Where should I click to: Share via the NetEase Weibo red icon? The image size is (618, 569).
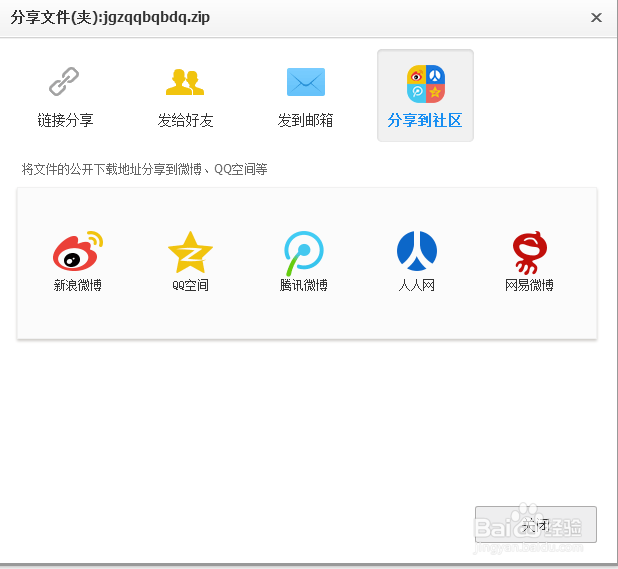click(530, 253)
